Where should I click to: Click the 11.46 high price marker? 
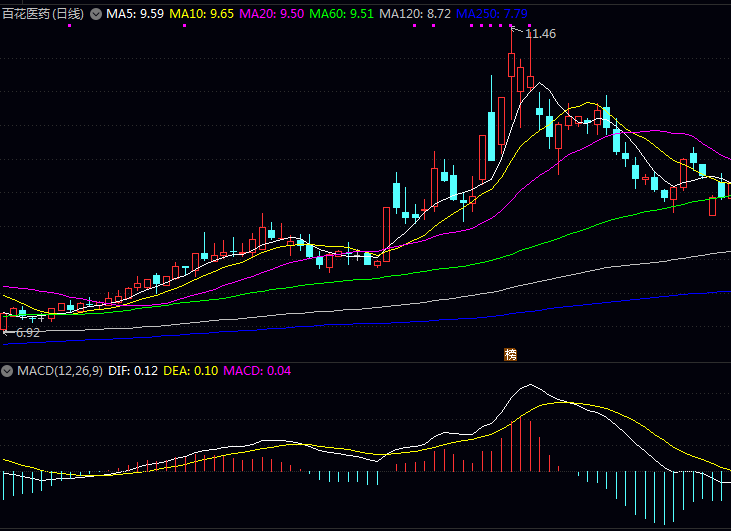point(540,34)
